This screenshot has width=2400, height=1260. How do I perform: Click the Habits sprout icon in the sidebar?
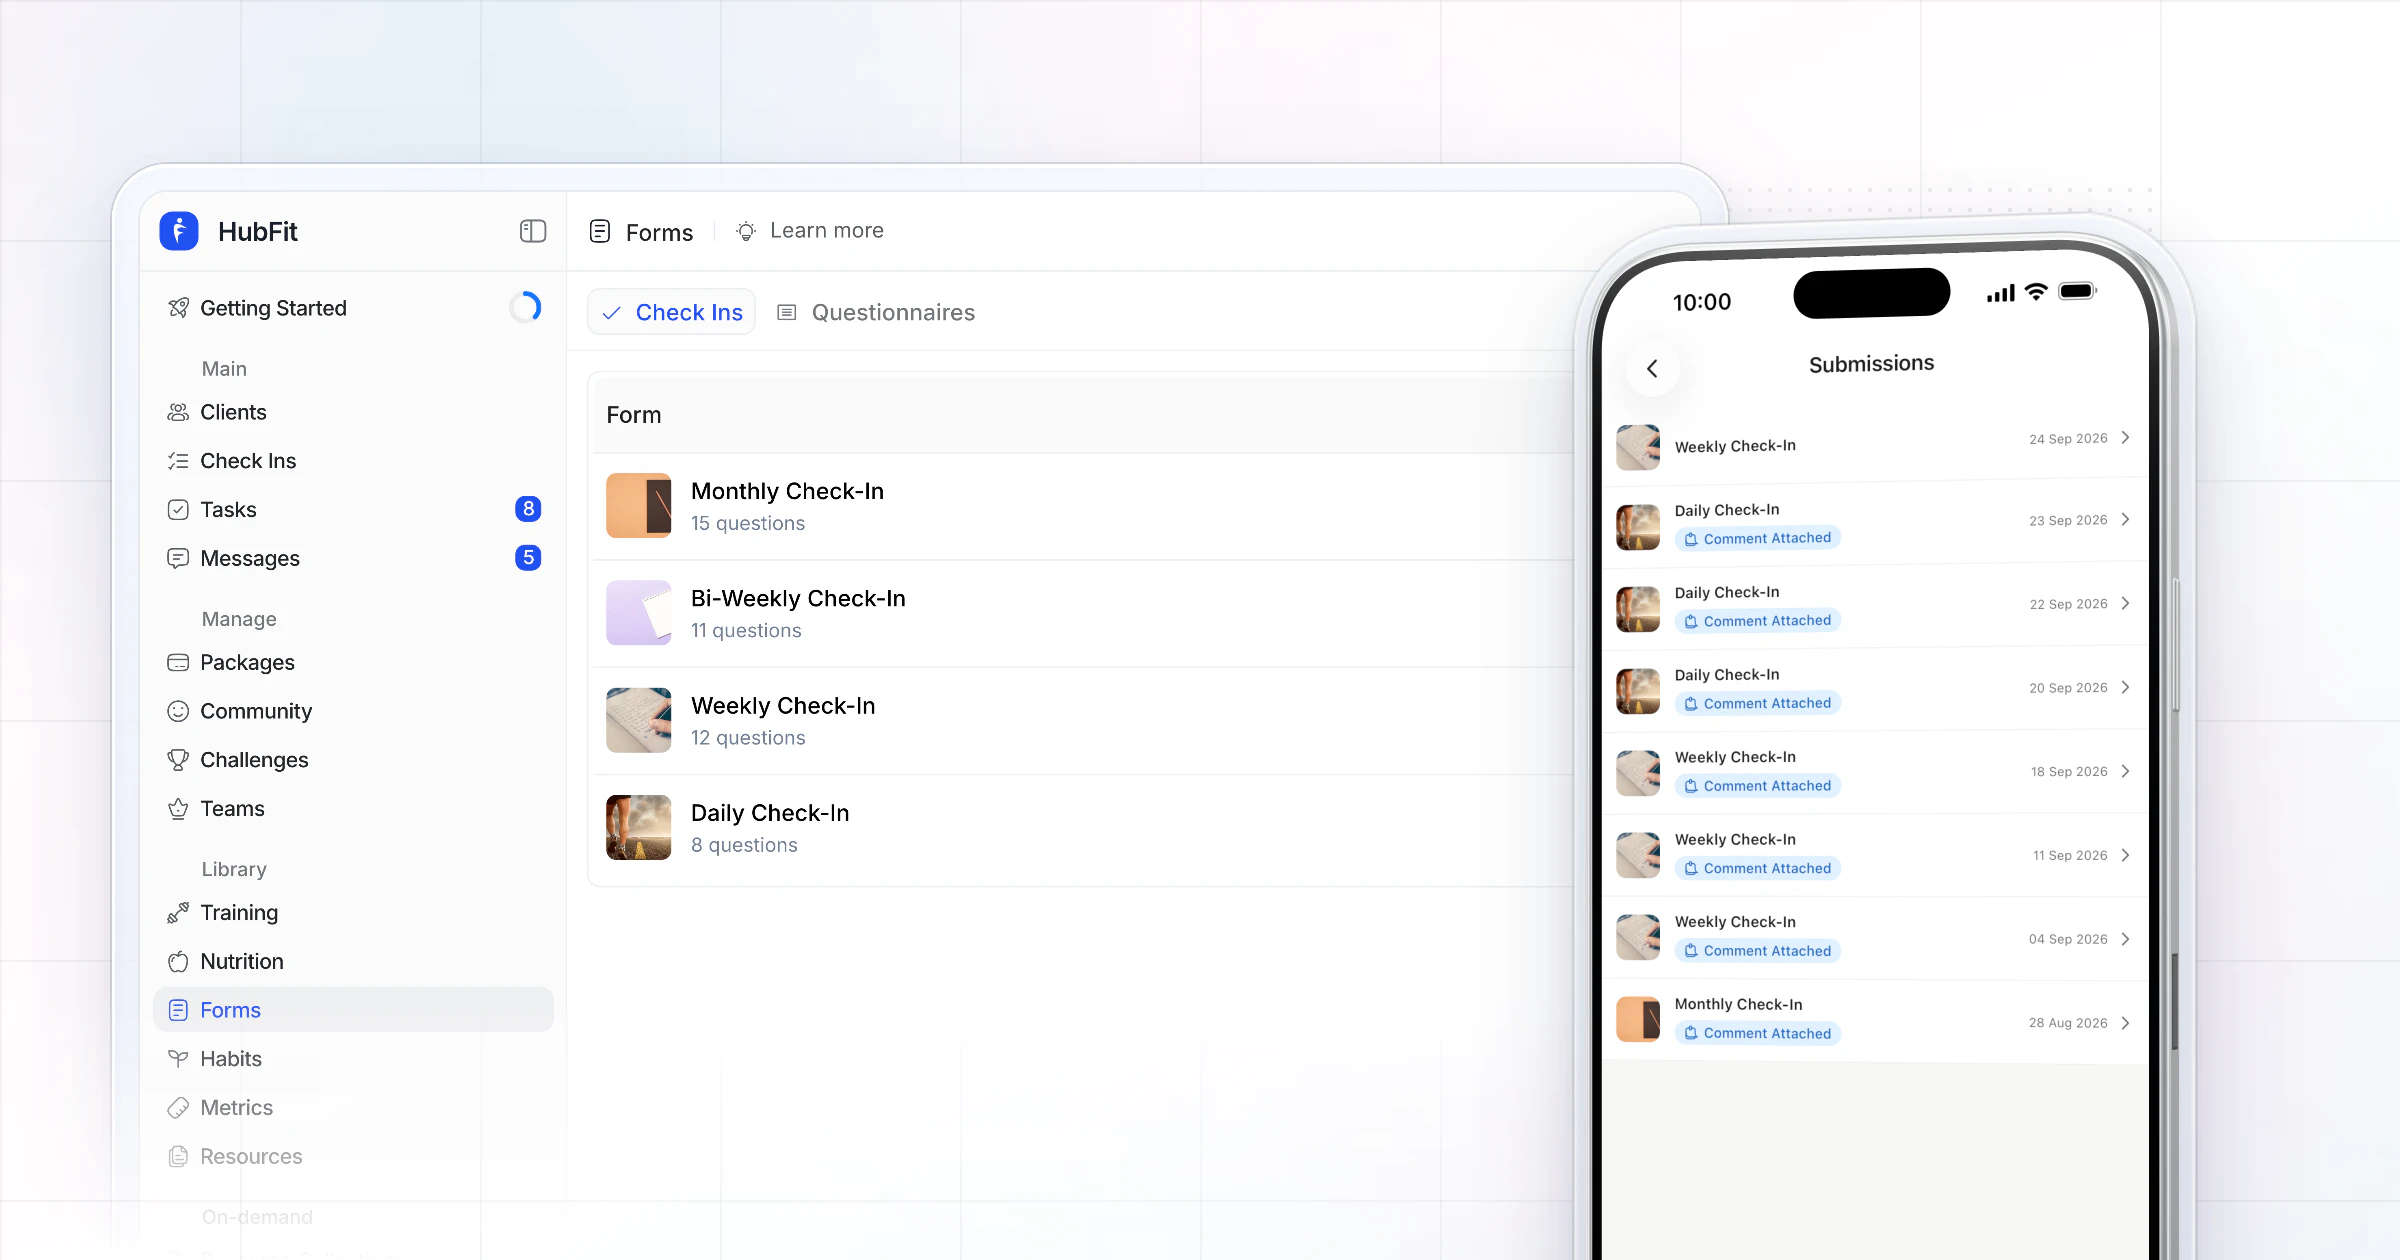(x=178, y=1058)
